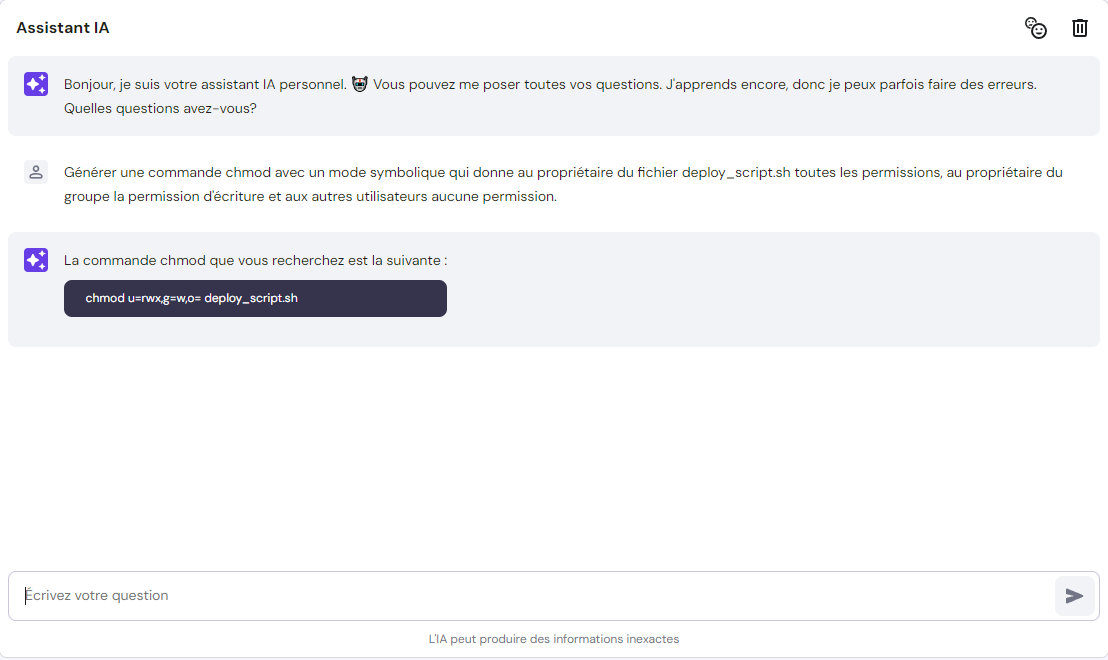Delete the conversation with trash icon
Screen dimensions: 1108x660
1080,28
